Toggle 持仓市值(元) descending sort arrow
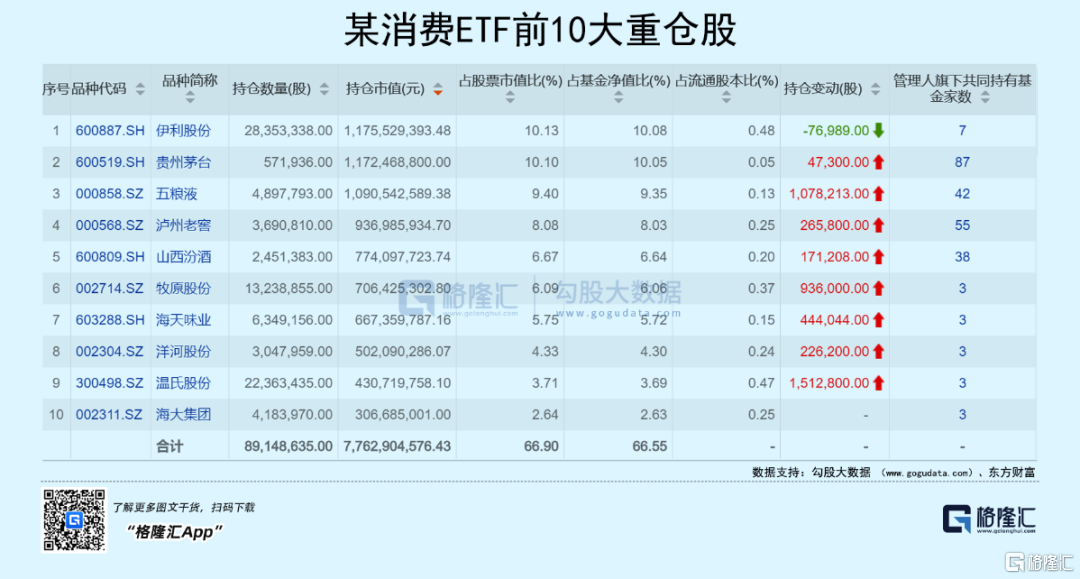The height and width of the screenshot is (579, 1080). [437, 90]
